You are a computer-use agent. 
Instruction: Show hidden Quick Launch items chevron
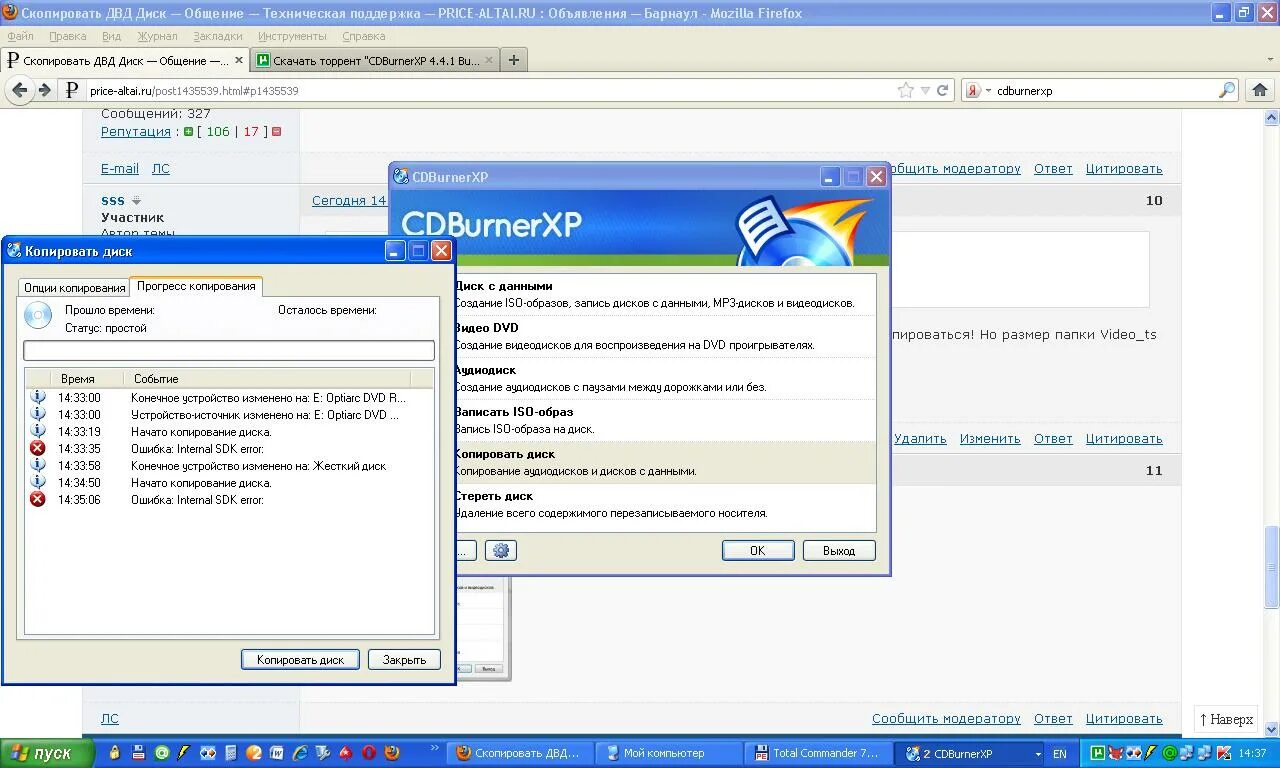point(435,747)
